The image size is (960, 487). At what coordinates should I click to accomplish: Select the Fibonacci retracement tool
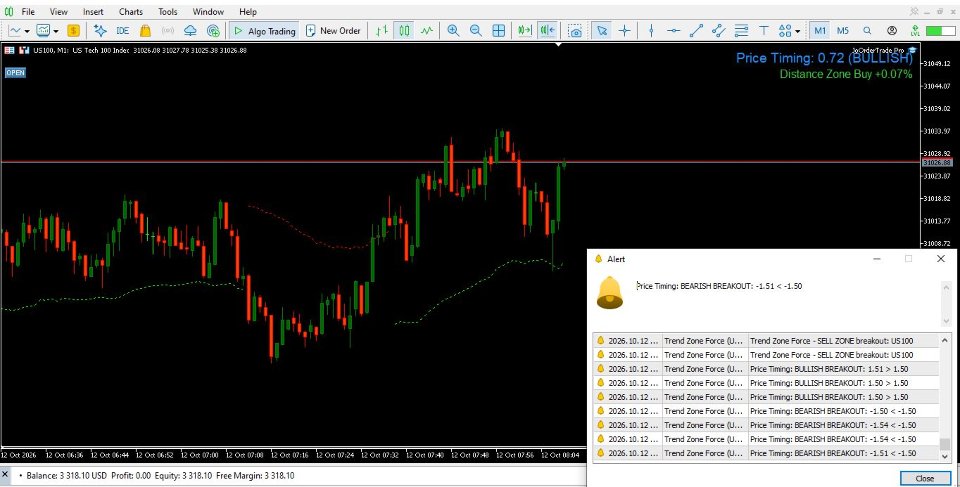click(741, 31)
